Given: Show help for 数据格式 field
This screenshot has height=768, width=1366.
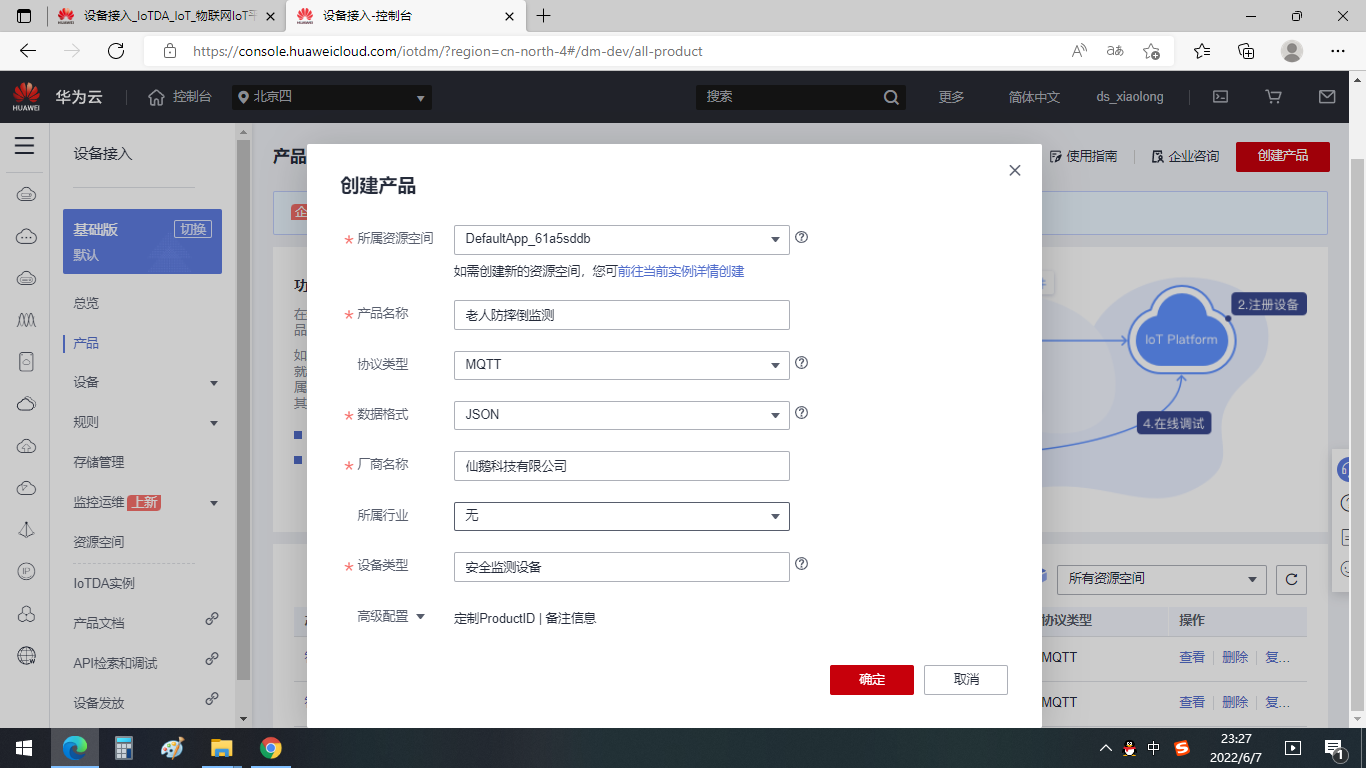Looking at the screenshot, I should click(801, 413).
